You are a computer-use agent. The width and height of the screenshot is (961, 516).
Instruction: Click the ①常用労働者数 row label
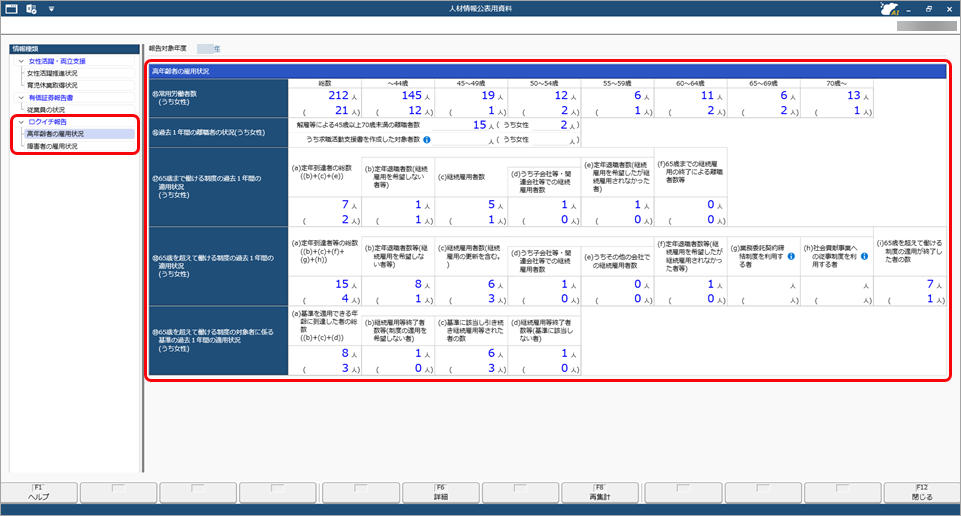[218, 98]
